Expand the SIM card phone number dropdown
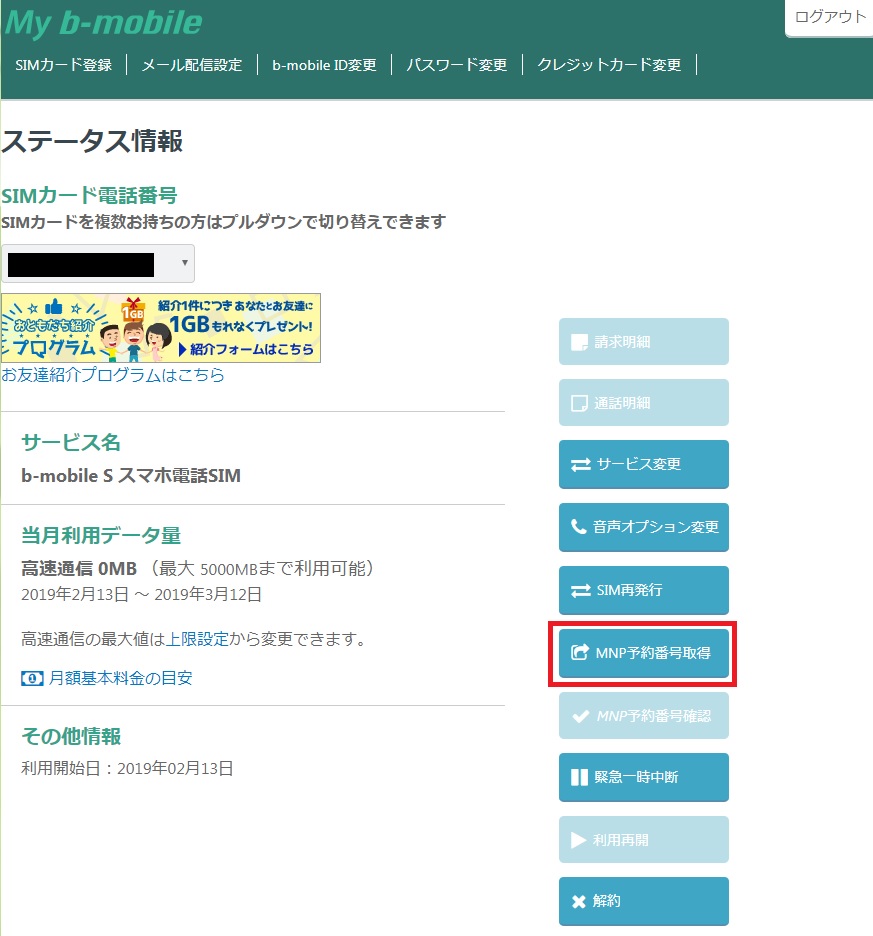The image size is (873, 936). [x=98, y=263]
